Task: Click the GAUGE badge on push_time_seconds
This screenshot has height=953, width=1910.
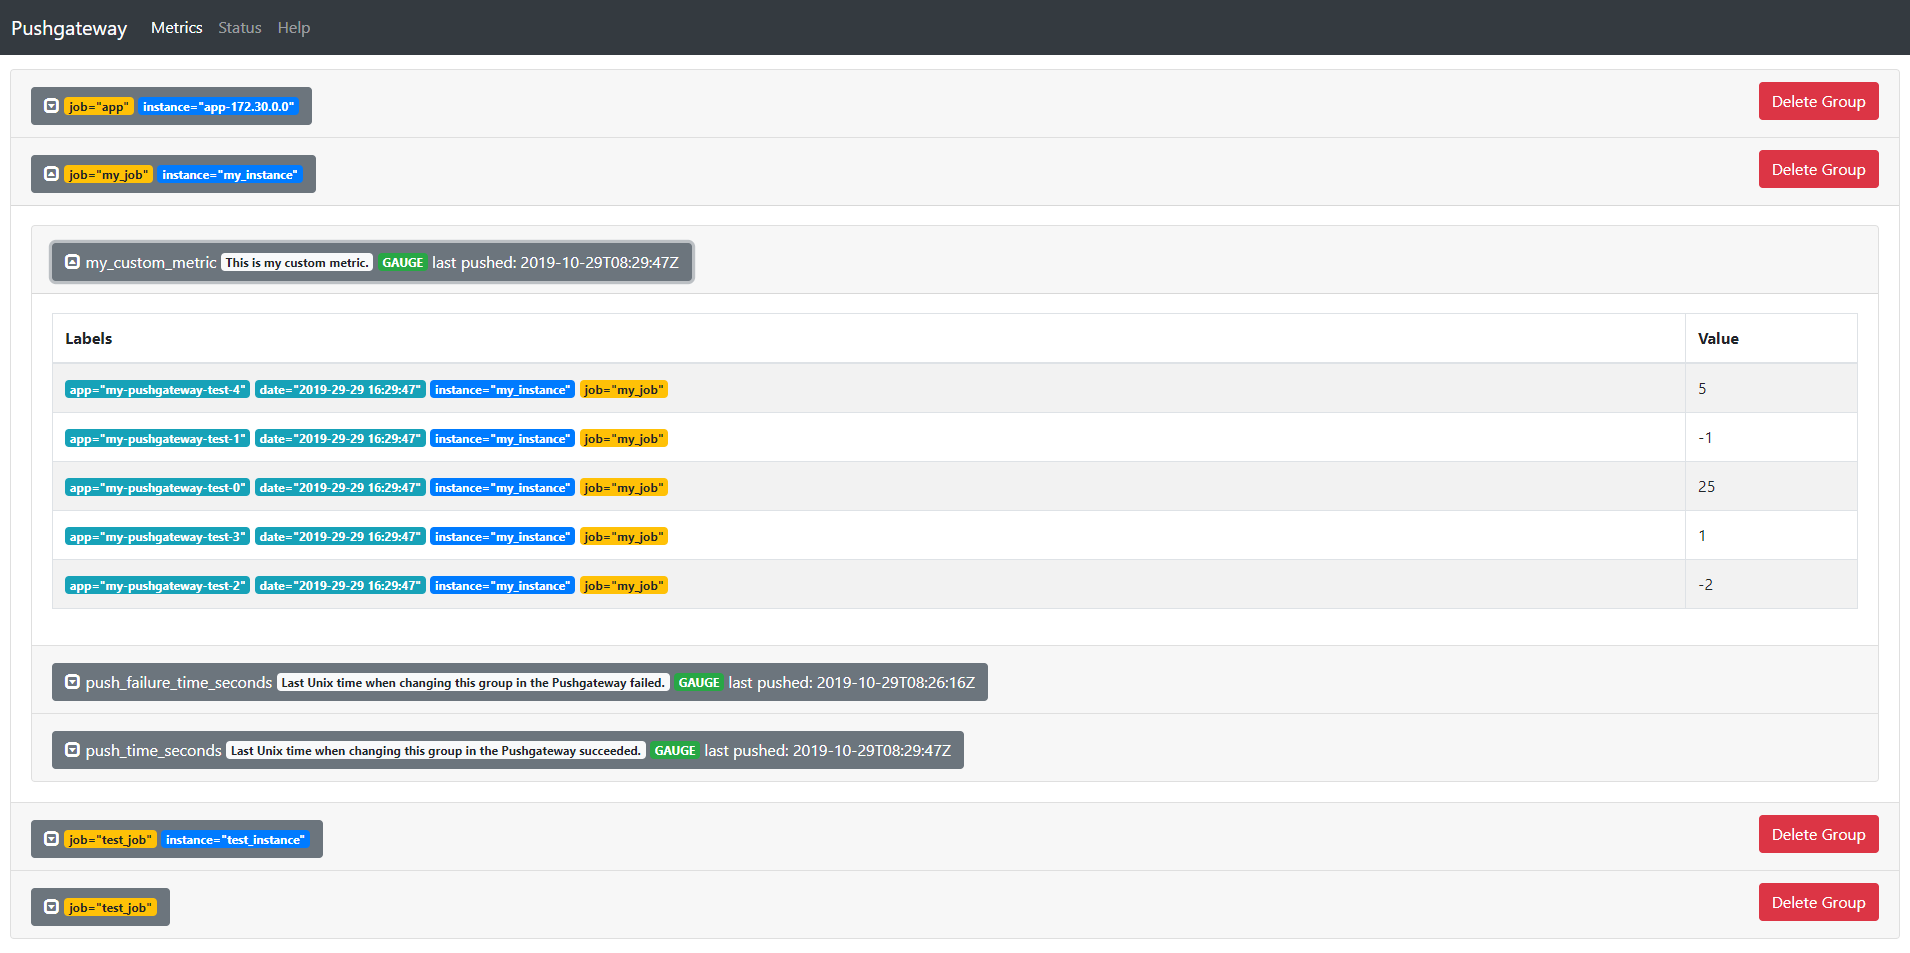Action: point(675,750)
